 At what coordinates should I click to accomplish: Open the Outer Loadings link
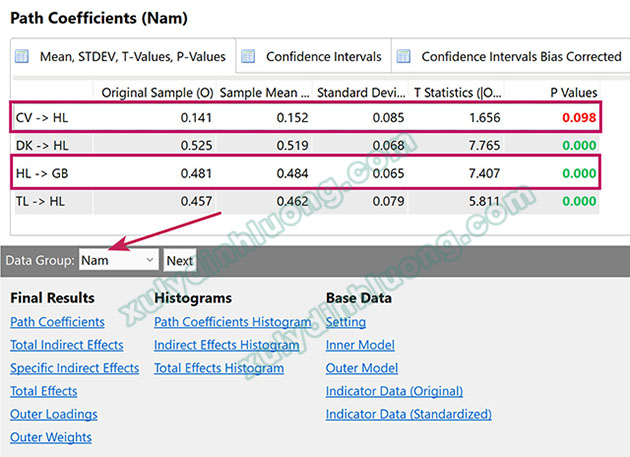(x=54, y=414)
